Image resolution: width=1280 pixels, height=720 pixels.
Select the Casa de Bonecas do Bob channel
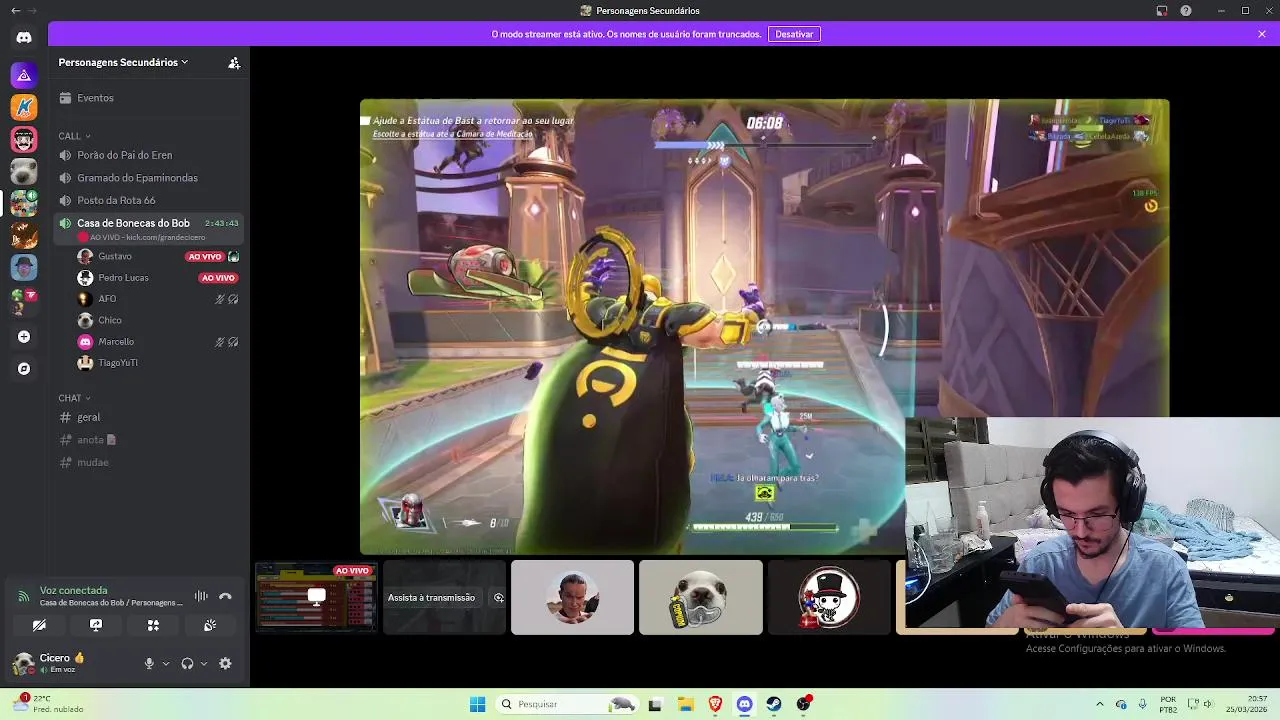click(x=150, y=229)
